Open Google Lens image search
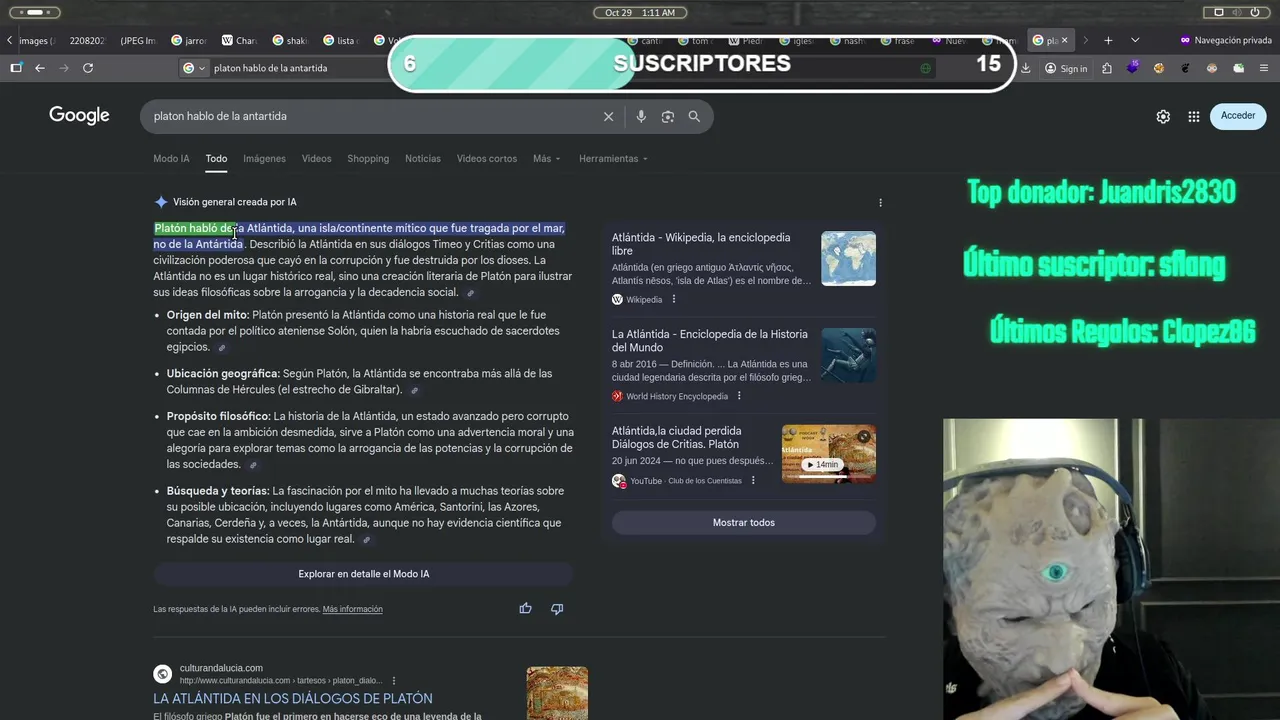 point(668,116)
